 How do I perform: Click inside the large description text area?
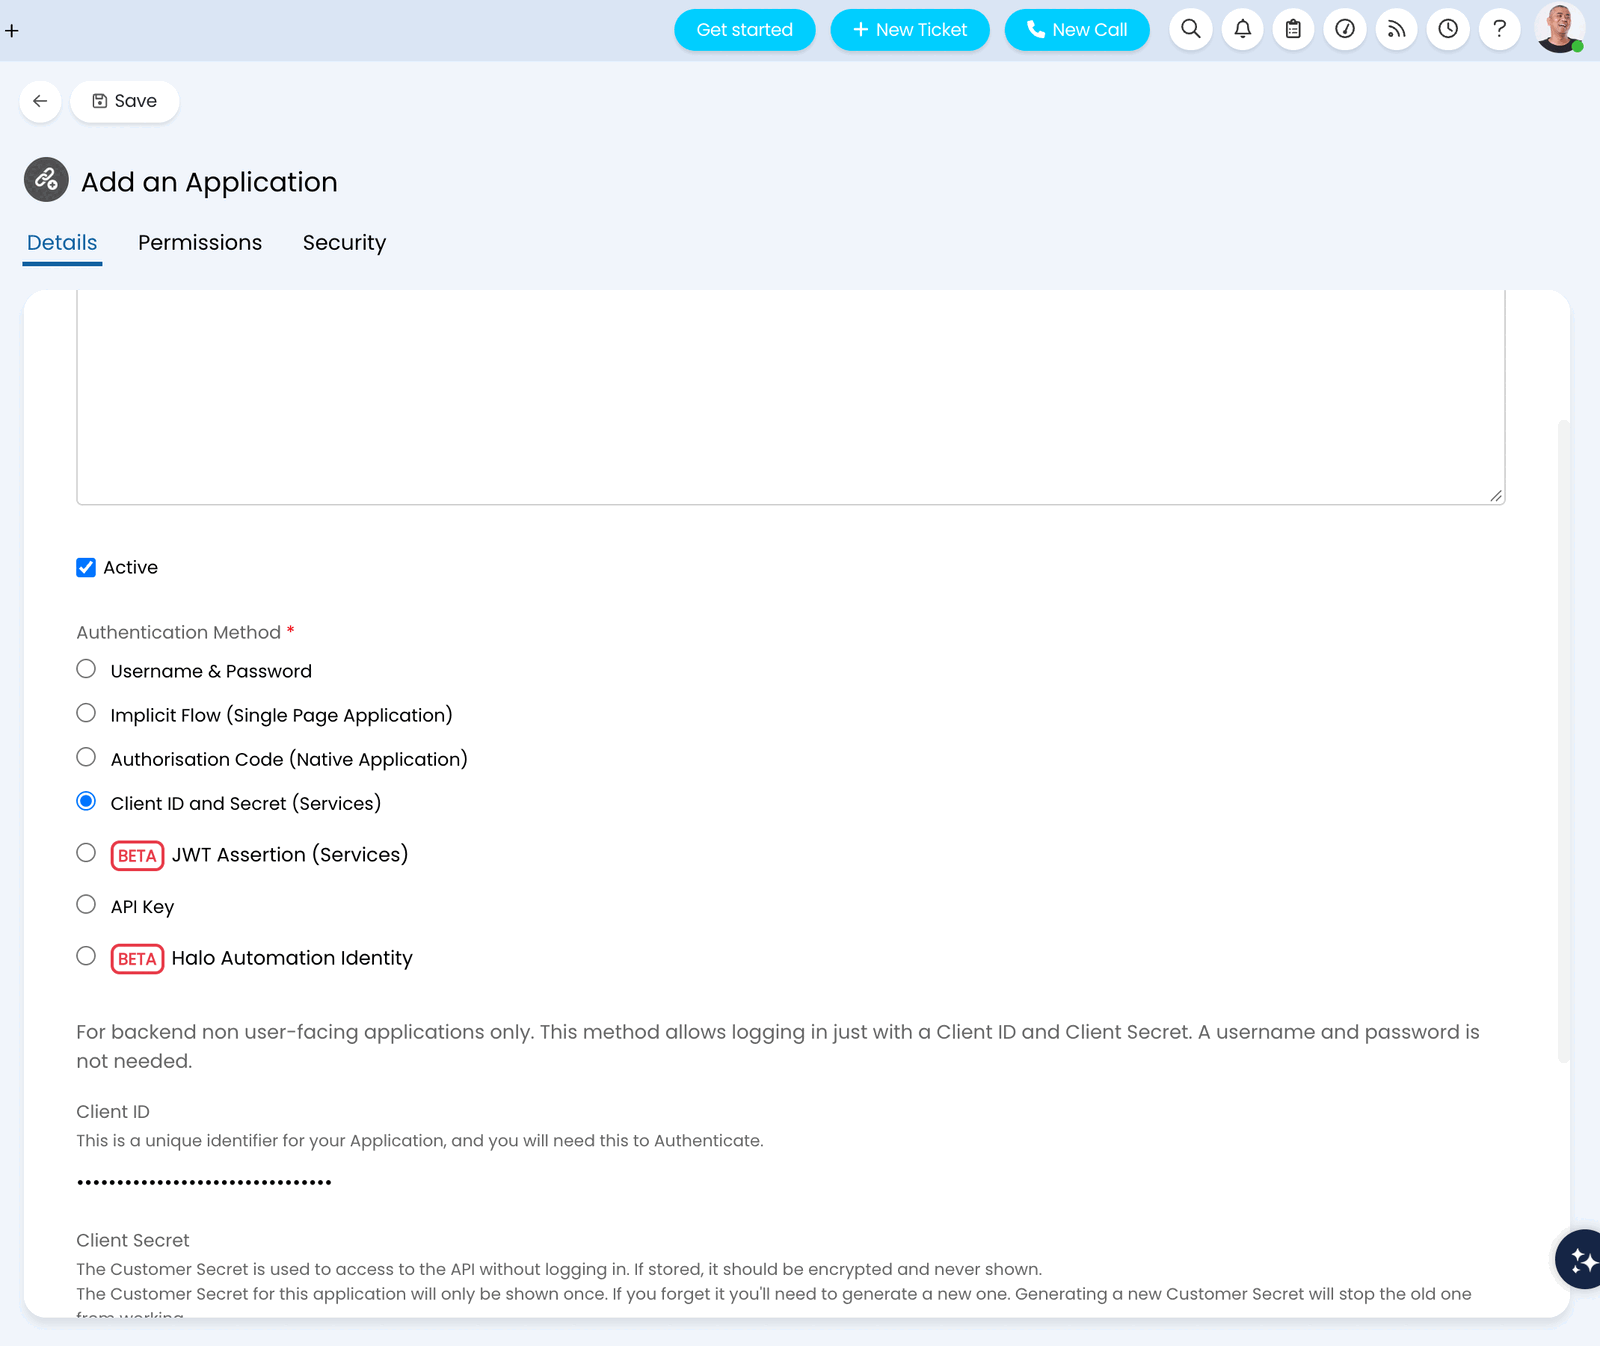(x=791, y=397)
